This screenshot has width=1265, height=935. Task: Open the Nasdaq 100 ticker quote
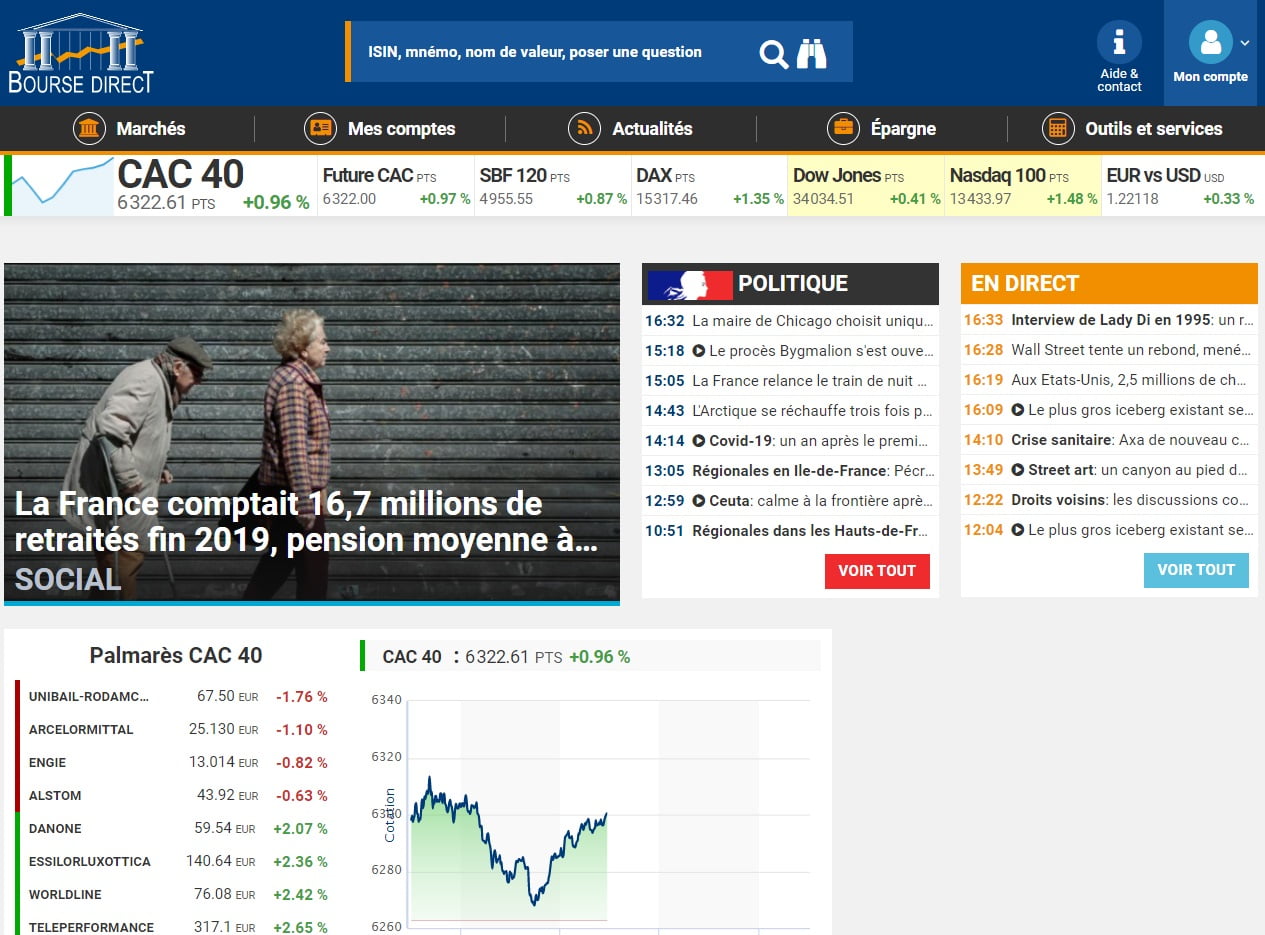click(x=1023, y=186)
